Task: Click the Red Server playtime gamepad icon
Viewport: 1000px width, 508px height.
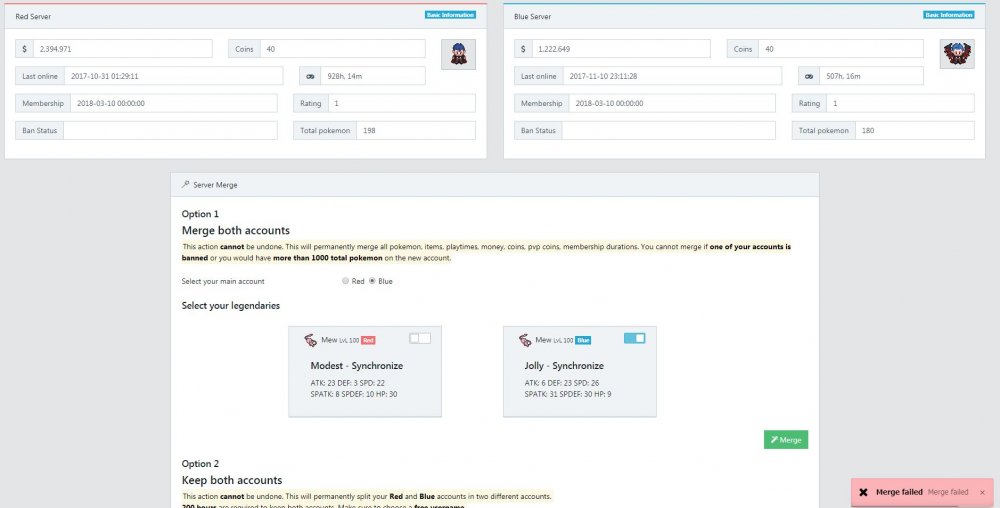Action: (310, 76)
